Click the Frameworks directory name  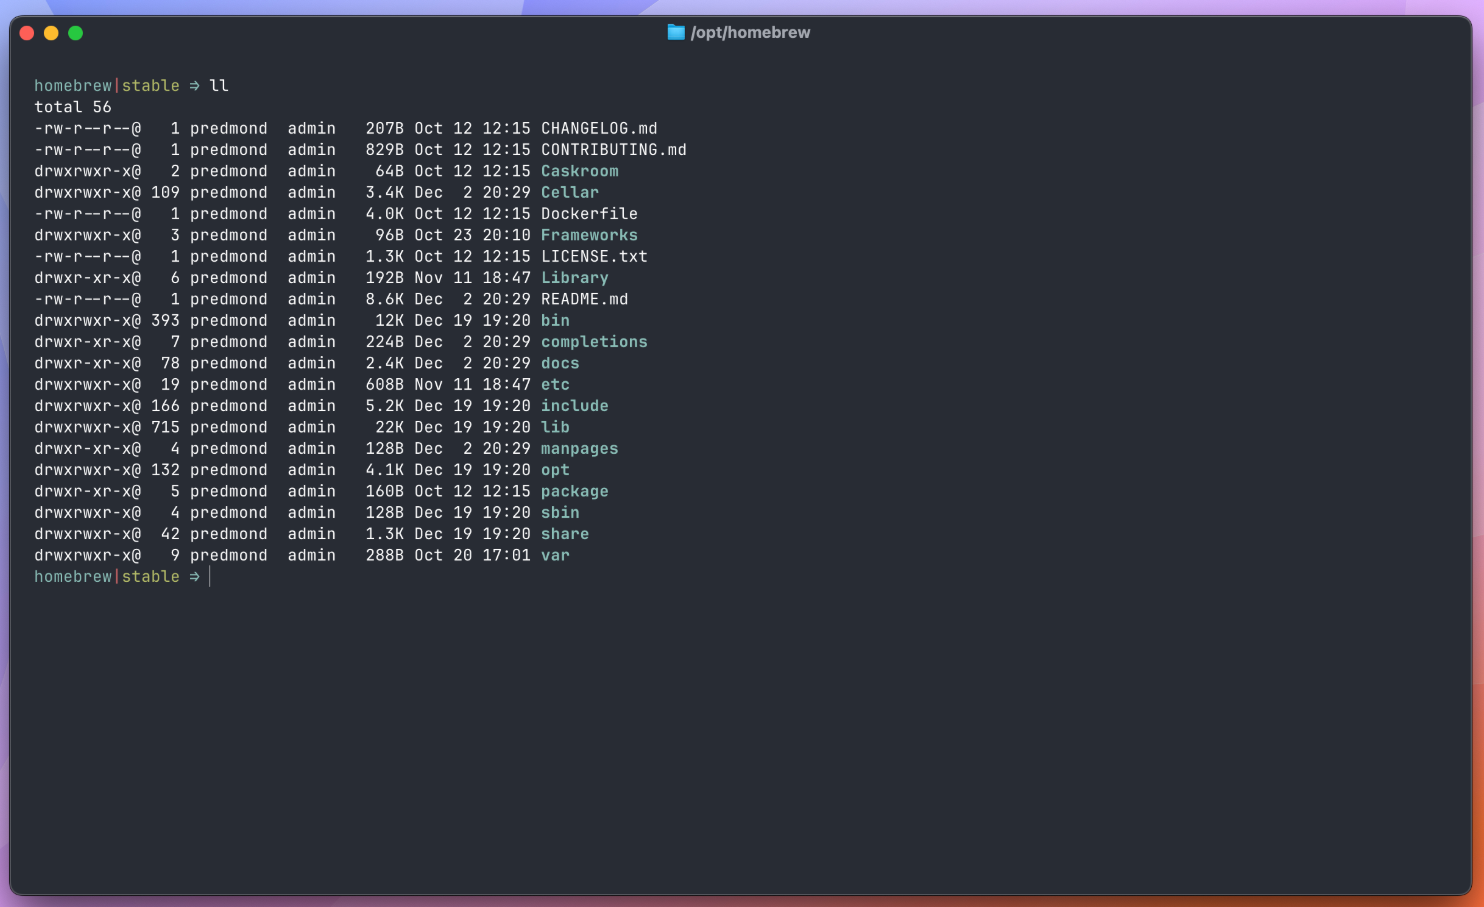pos(588,236)
